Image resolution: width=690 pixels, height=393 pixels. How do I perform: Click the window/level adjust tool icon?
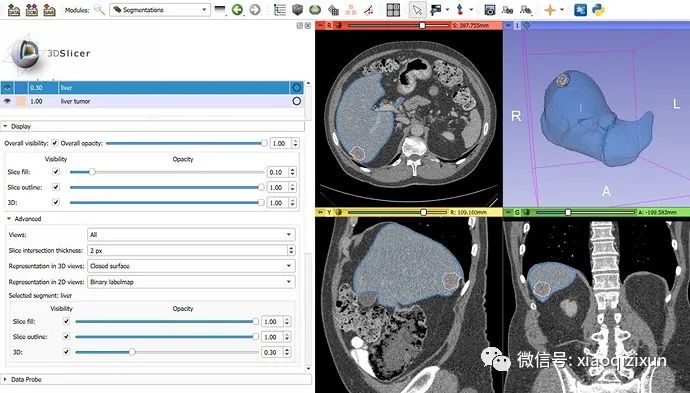click(436, 10)
